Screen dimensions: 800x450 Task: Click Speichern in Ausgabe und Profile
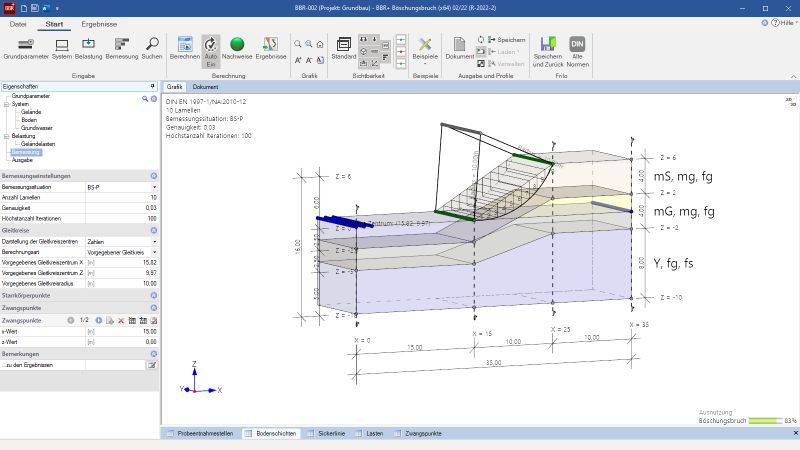coord(506,40)
